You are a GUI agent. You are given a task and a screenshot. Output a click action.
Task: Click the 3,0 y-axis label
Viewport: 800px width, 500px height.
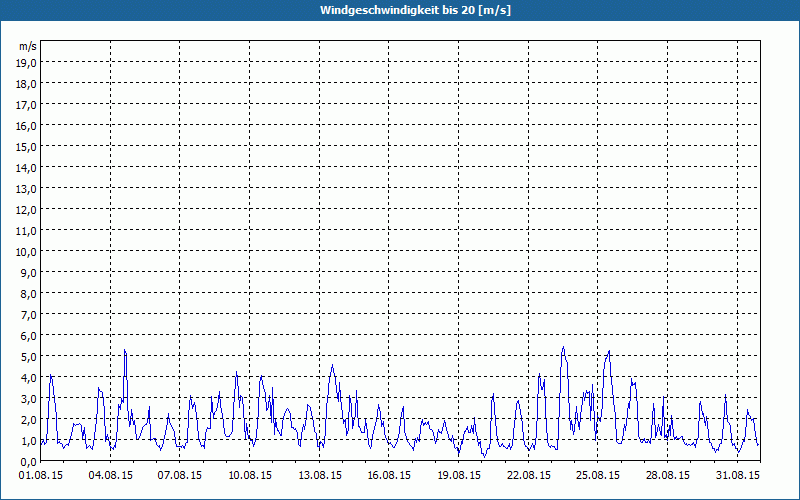[30, 398]
